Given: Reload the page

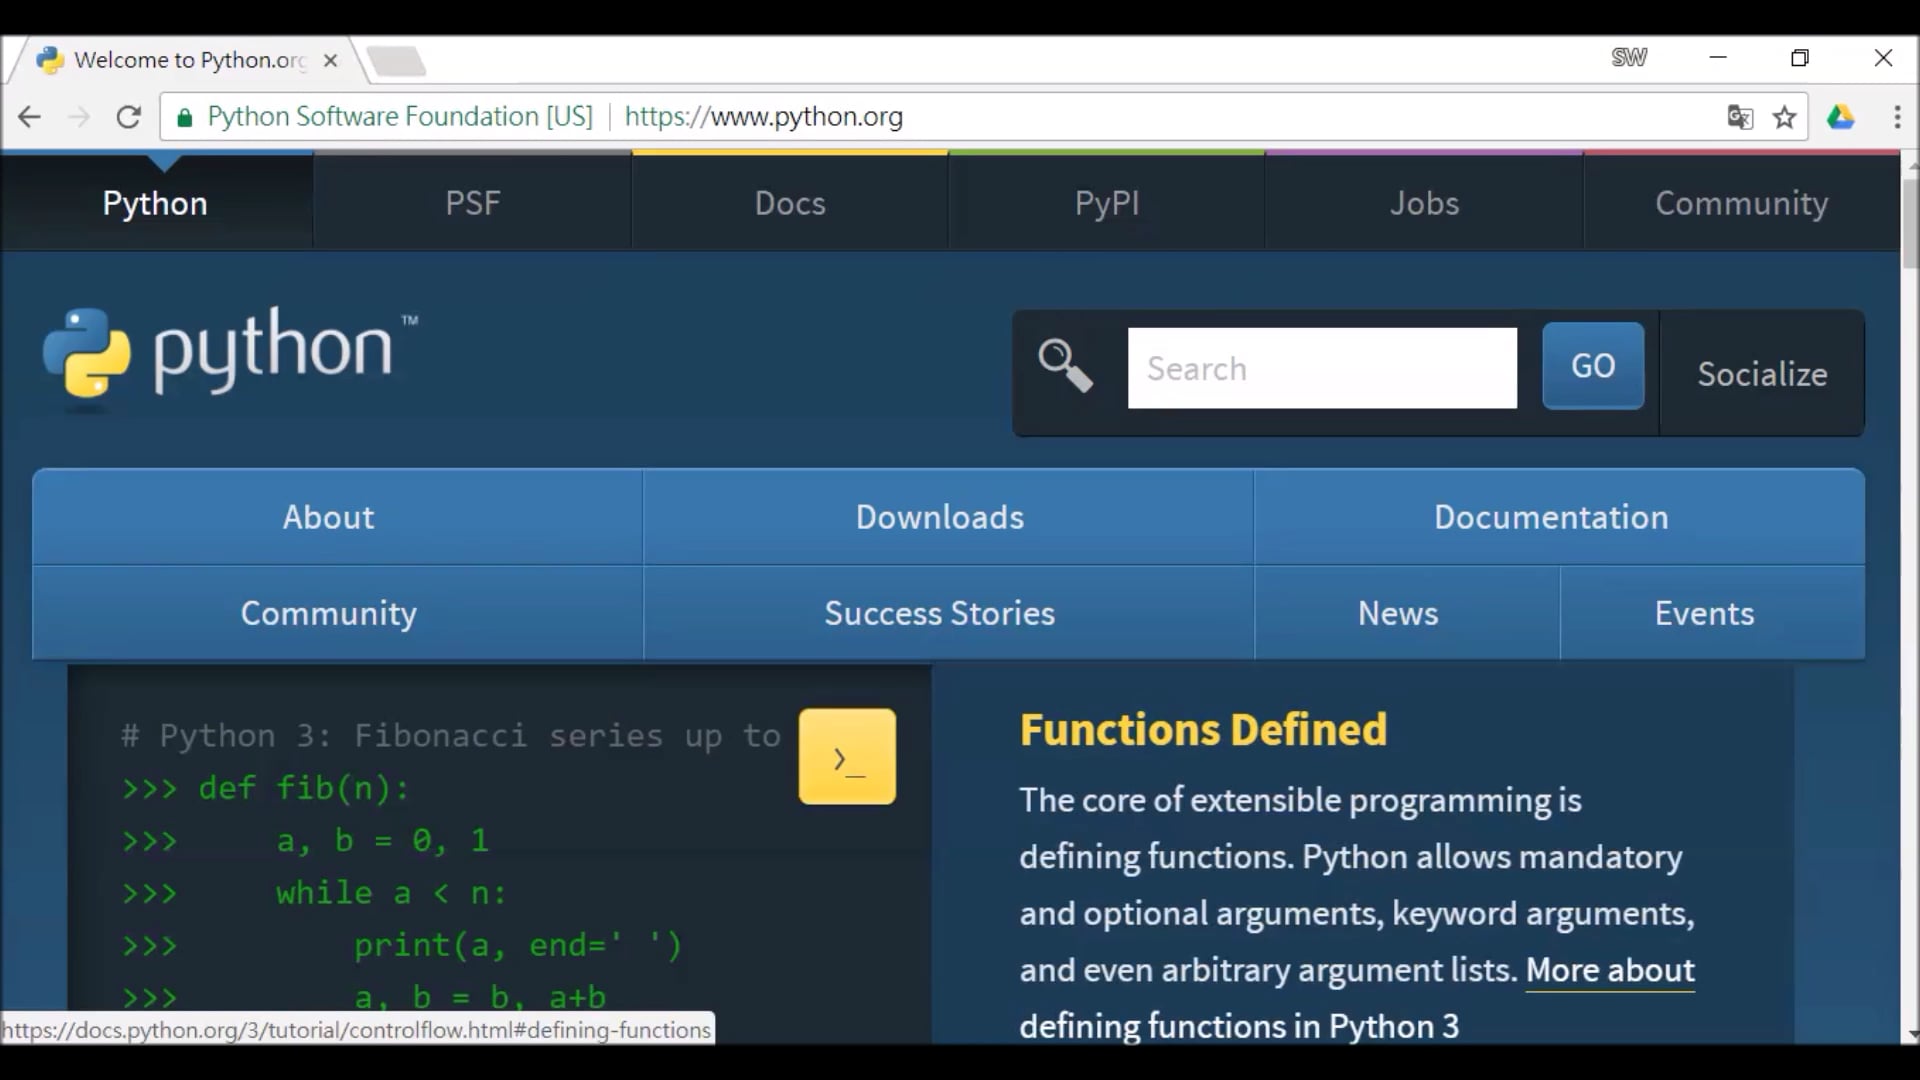Looking at the screenshot, I should pyautogui.click(x=129, y=117).
